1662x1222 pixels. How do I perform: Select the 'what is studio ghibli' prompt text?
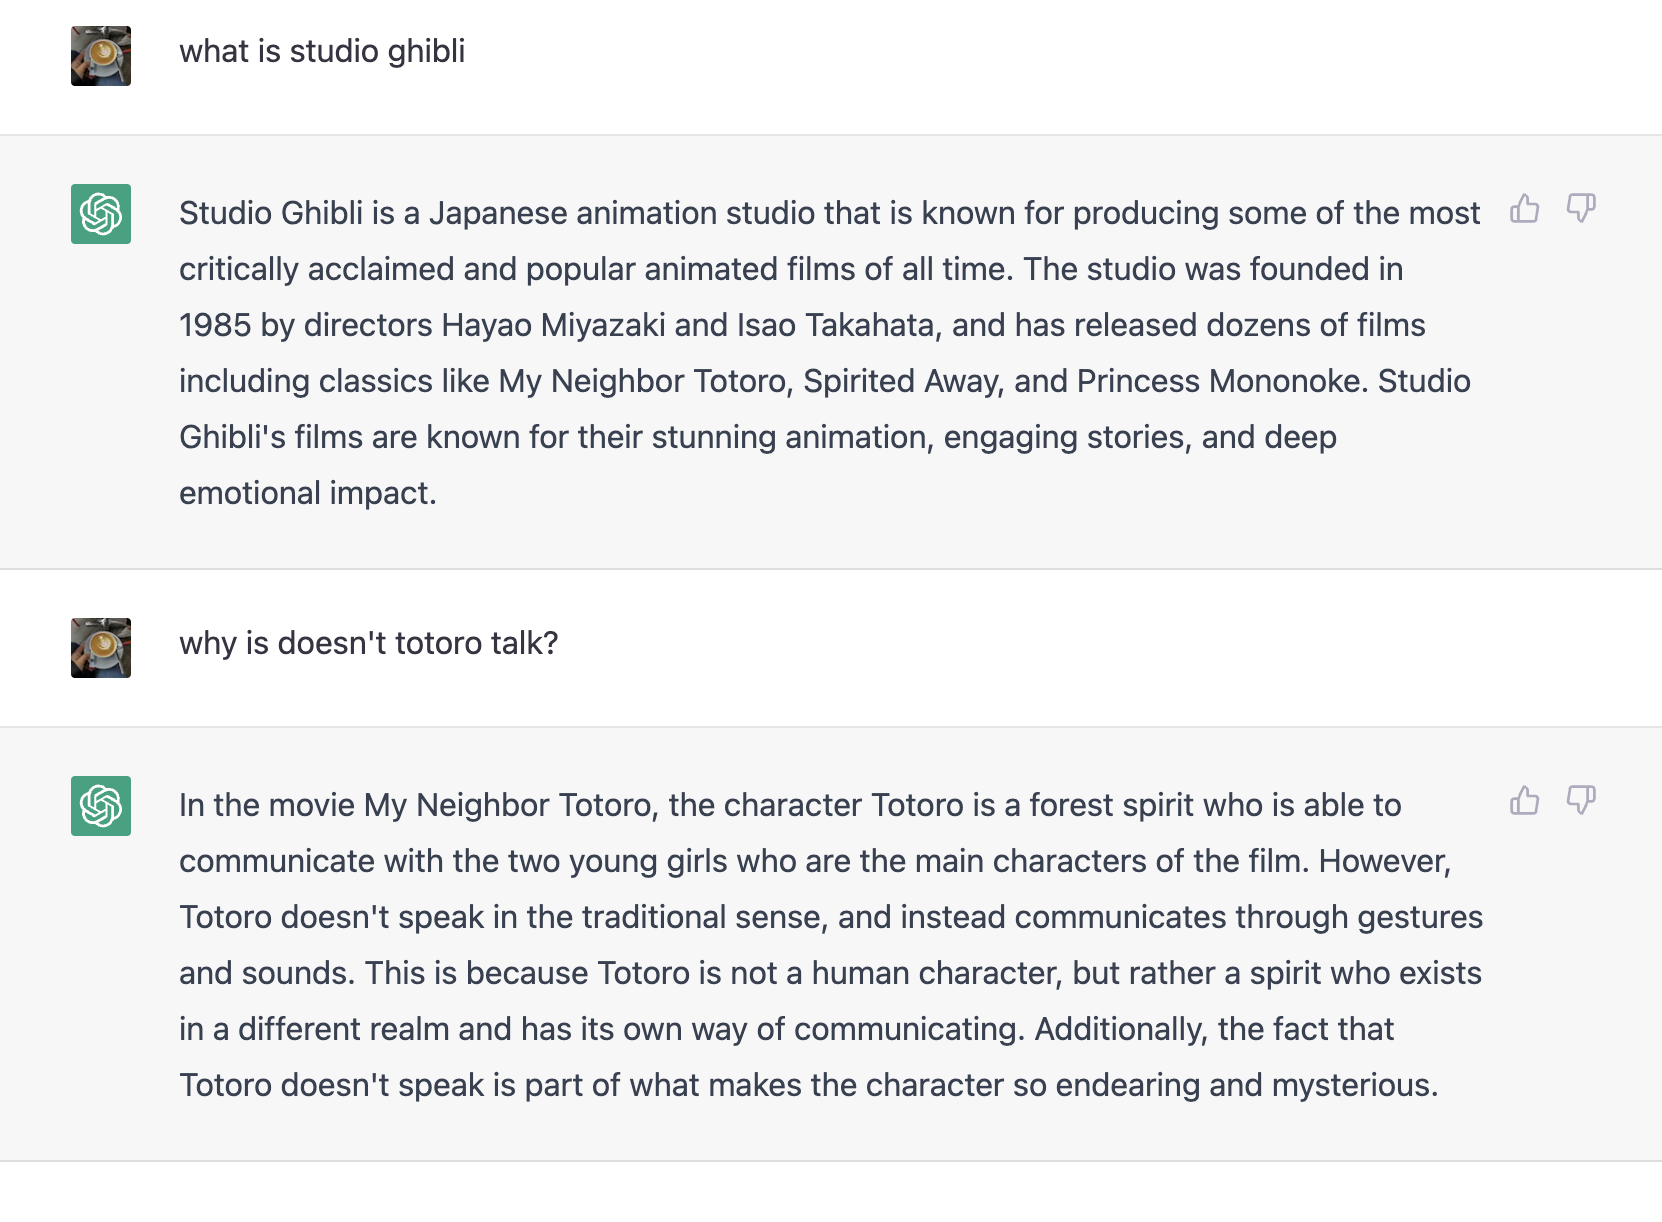[322, 52]
